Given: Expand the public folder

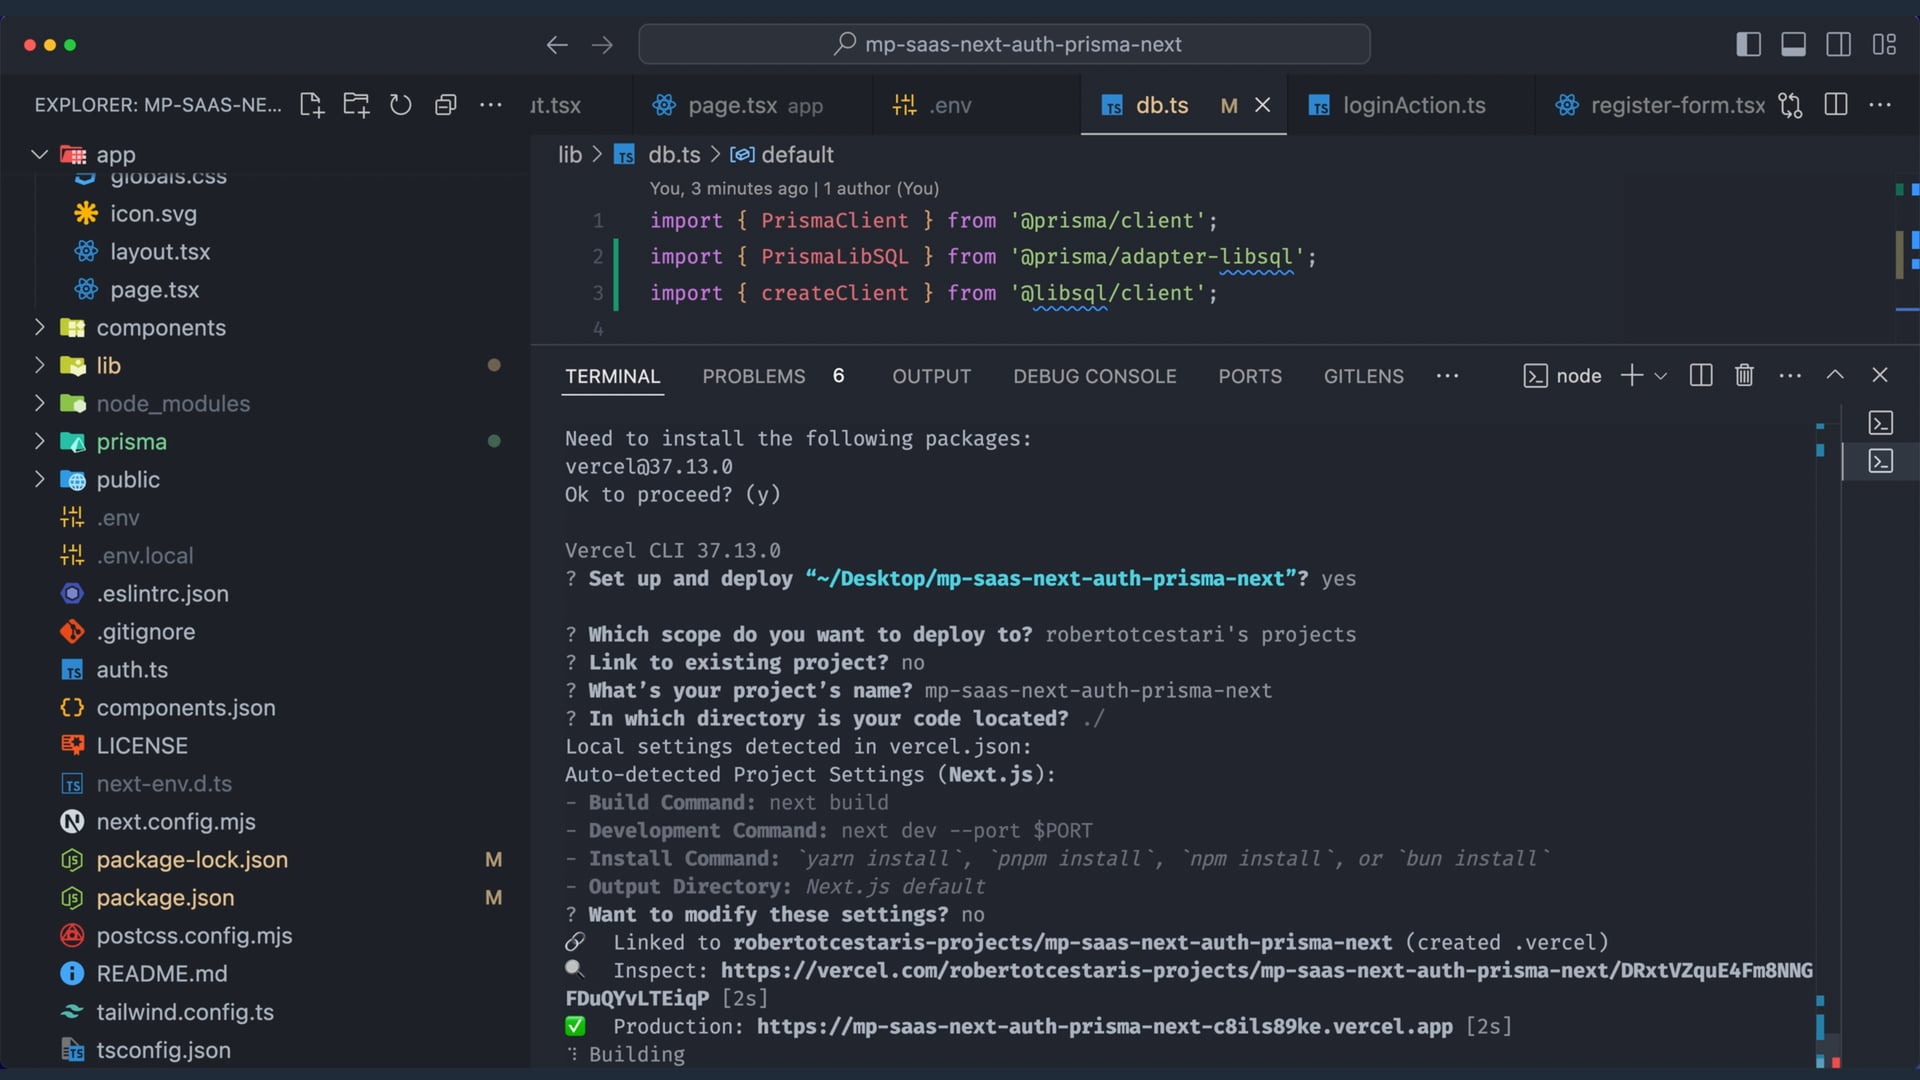Looking at the screenshot, I should point(39,479).
